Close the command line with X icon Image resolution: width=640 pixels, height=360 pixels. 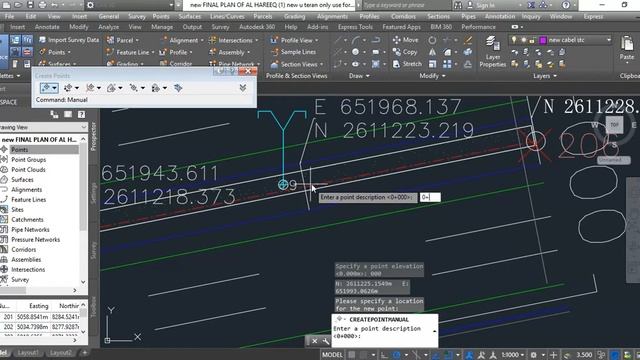click(315, 341)
